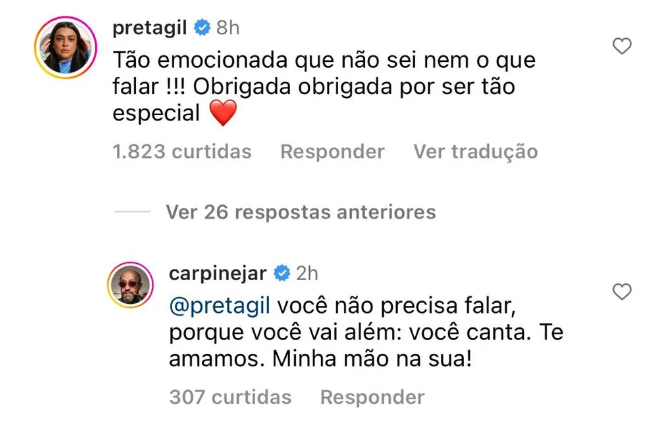Image resolution: width=665 pixels, height=425 pixels.
Task: Open the pretagil username link
Action: point(150,28)
